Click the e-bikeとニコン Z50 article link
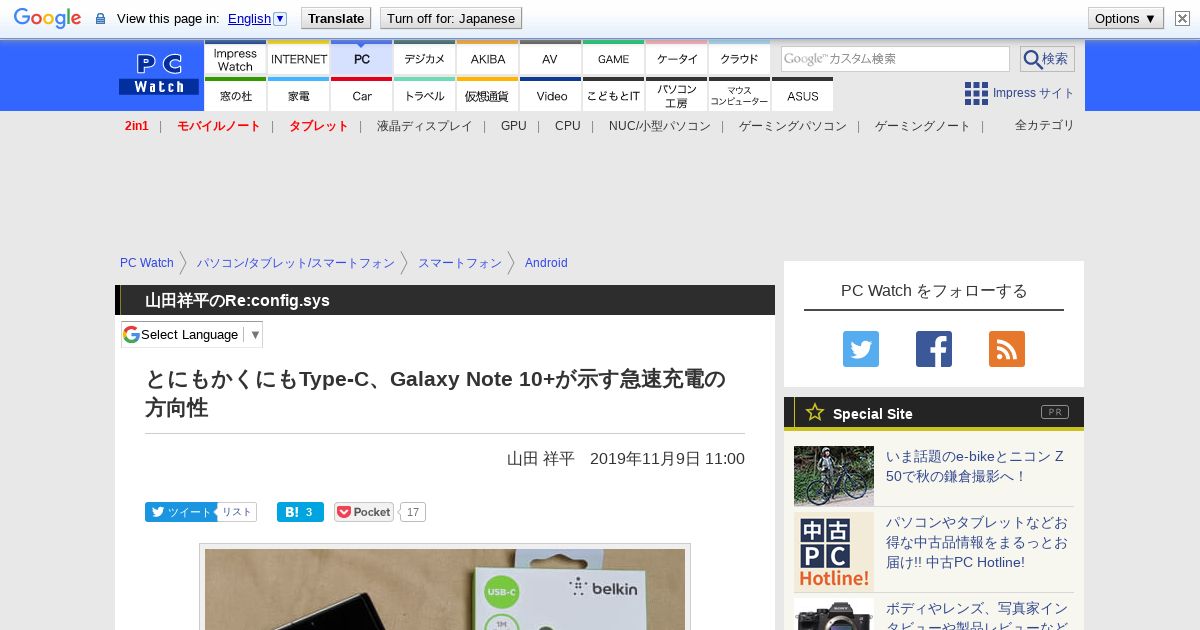This screenshot has height=630, width=1200. tap(975, 466)
